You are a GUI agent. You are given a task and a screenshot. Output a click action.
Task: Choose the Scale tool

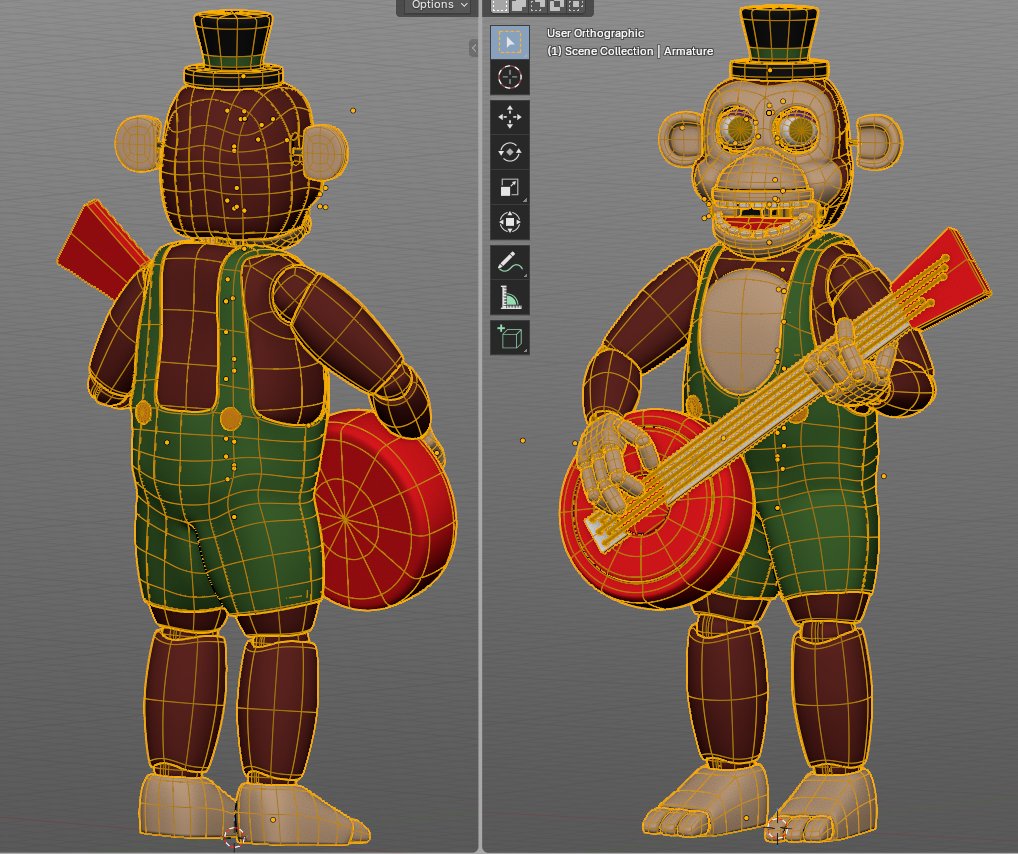coord(510,187)
